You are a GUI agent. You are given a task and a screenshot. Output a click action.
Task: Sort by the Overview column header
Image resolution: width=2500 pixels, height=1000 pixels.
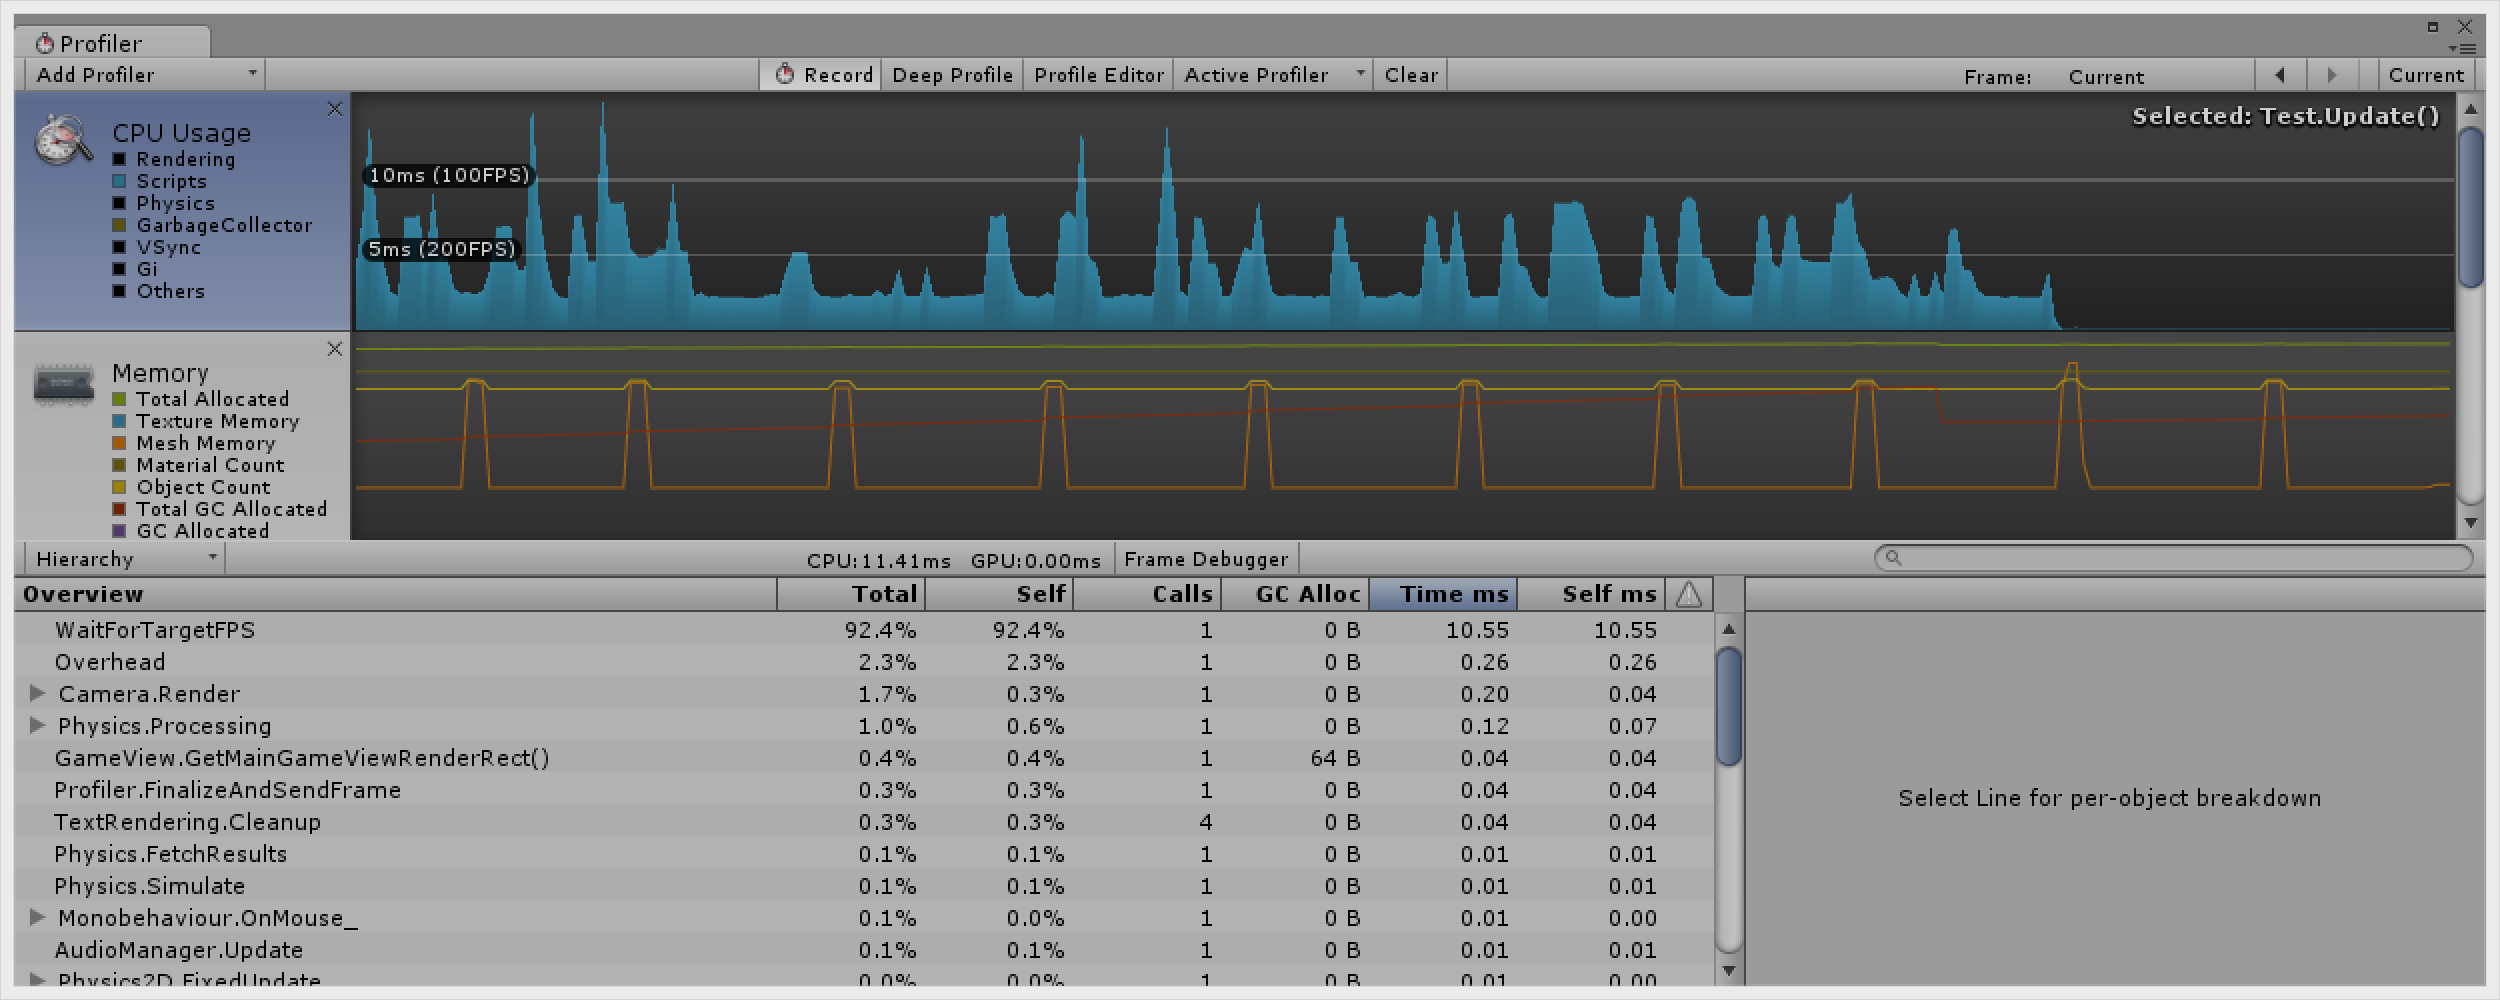click(396, 594)
